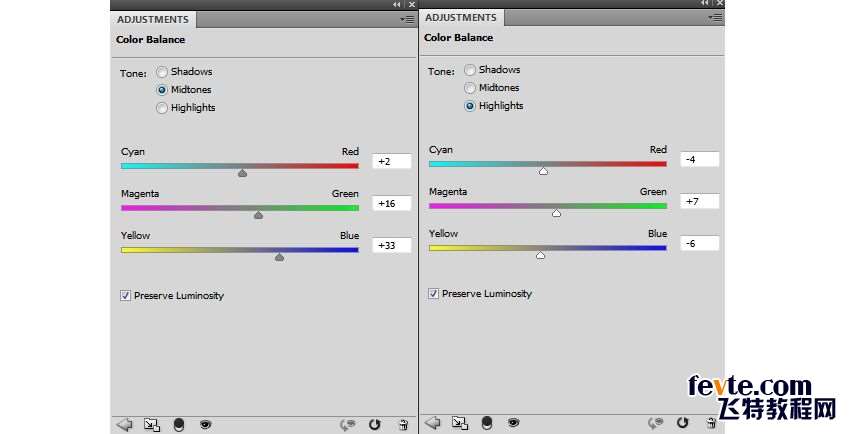The width and height of the screenshot is (850, 434).
Task: Click the right ADJUSTMENTS tab
Action: [x=461, y=17]
